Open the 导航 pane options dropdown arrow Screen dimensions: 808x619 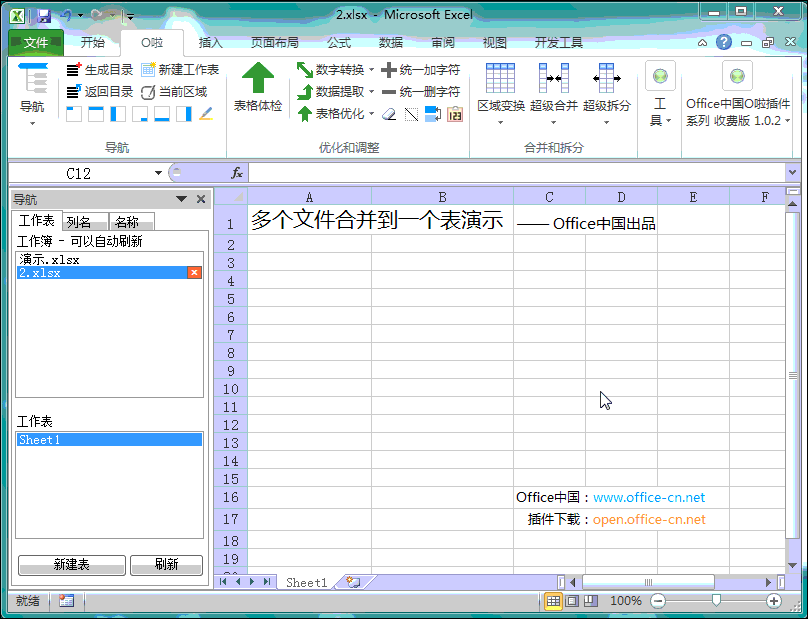181,199
